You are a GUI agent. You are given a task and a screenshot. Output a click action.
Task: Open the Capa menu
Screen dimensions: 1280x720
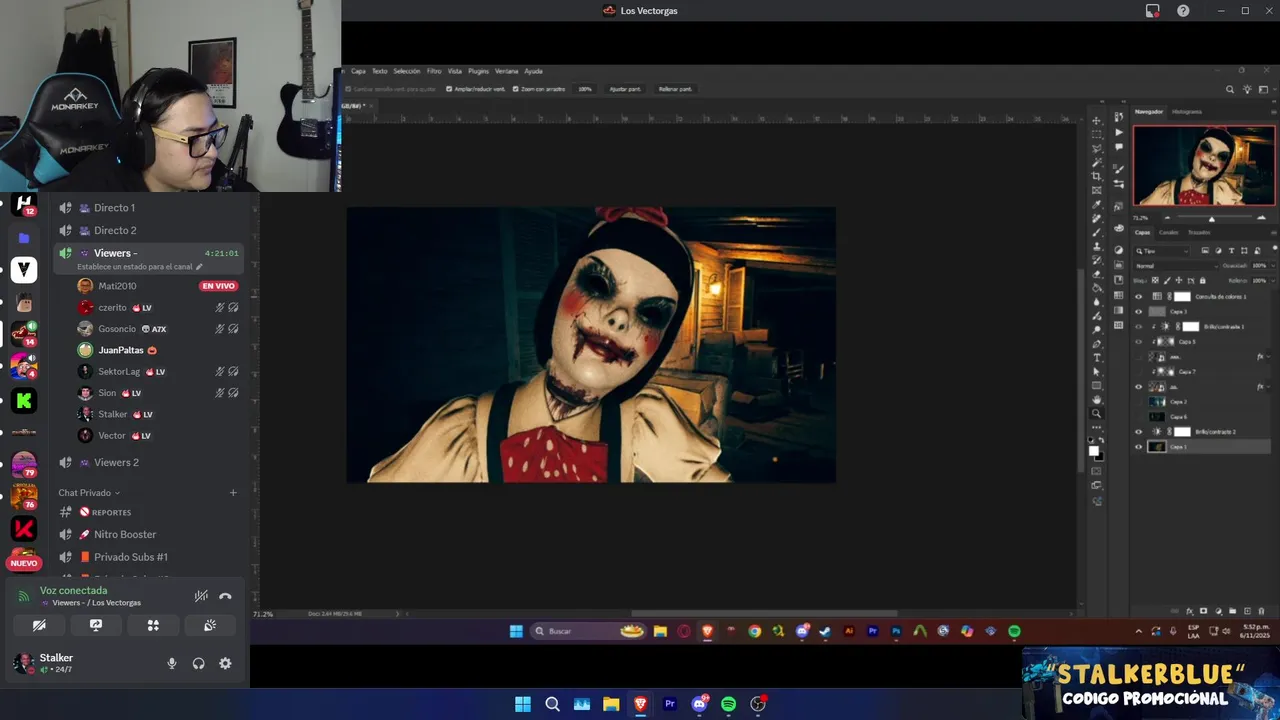(x=358, y=71)
